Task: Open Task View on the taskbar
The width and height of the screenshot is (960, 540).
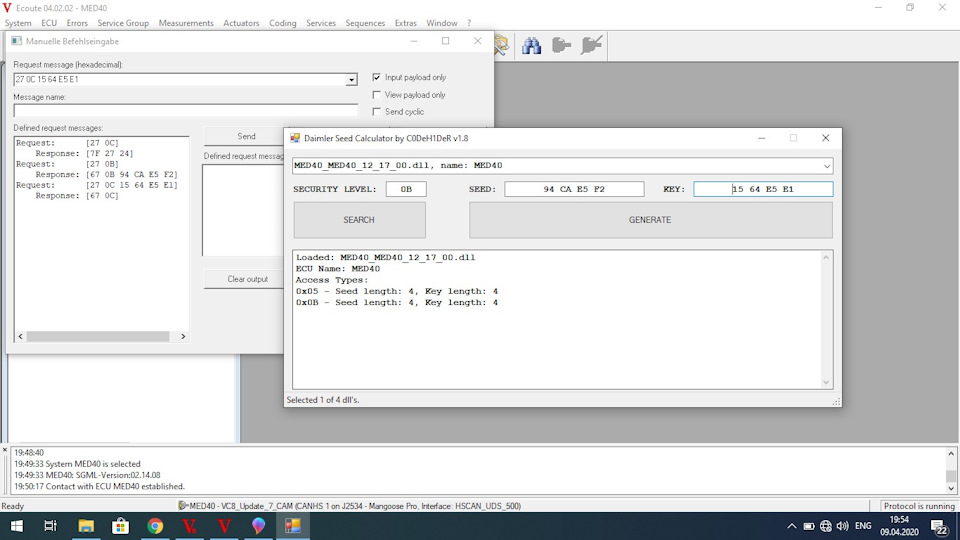Action: (x=50, y=526)
